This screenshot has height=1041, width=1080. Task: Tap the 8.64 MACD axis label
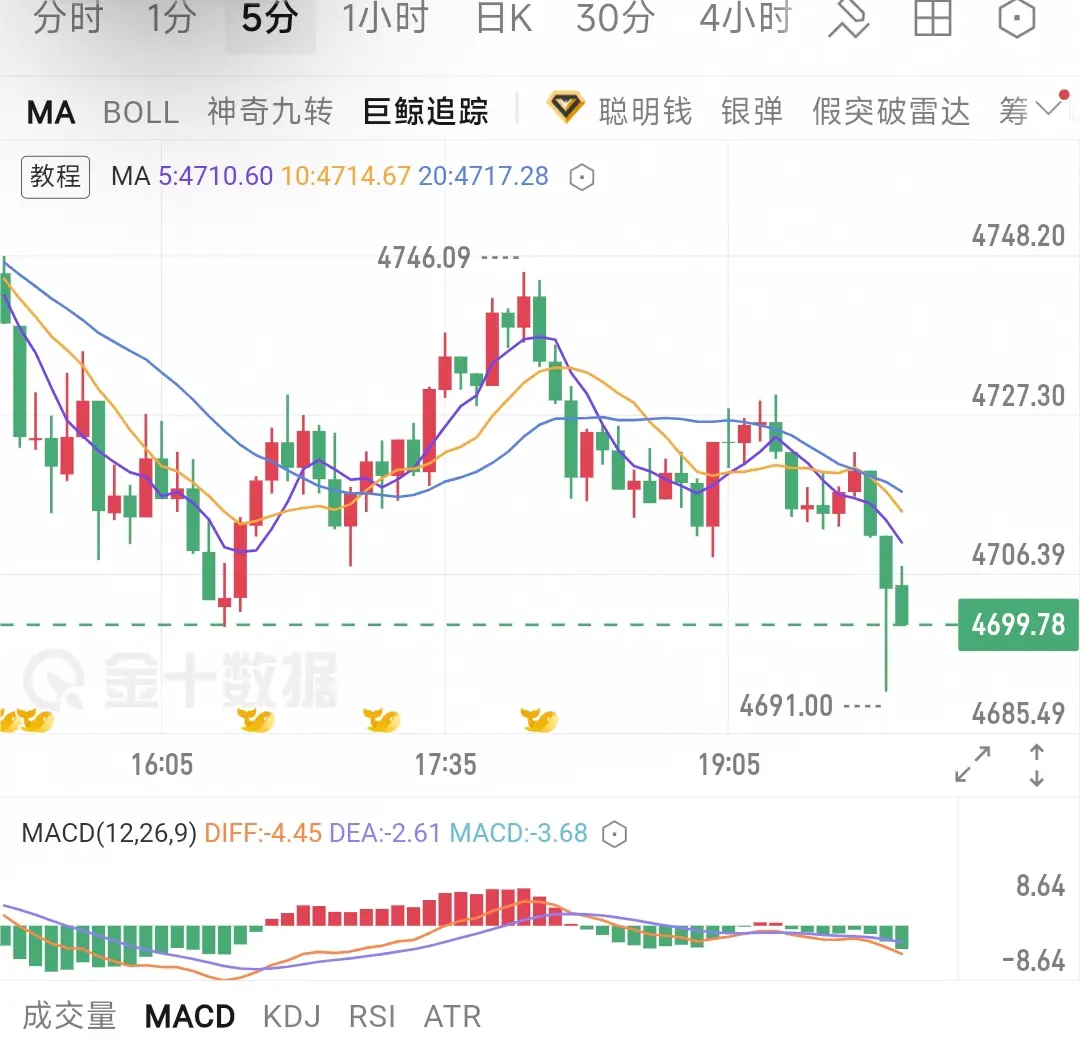coord(1040,886)
